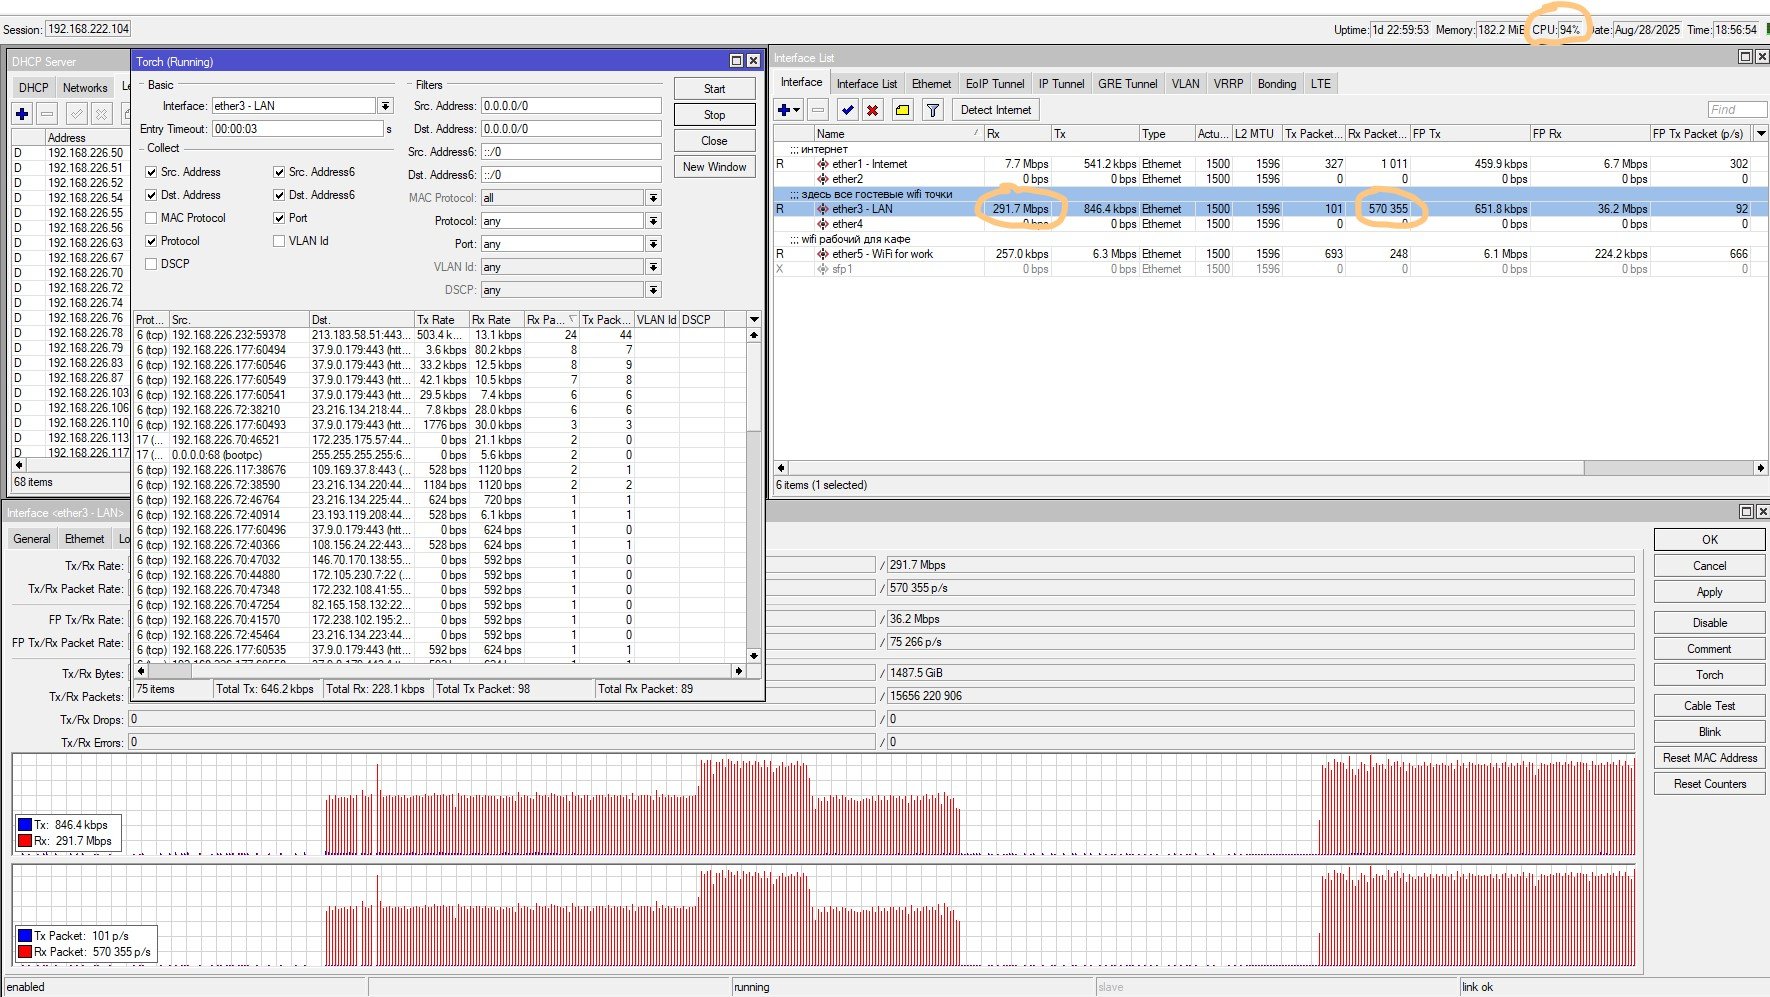
Task: Enable the MAC Protocol checkbox in Torch
Action: click(x=151, y=218)
